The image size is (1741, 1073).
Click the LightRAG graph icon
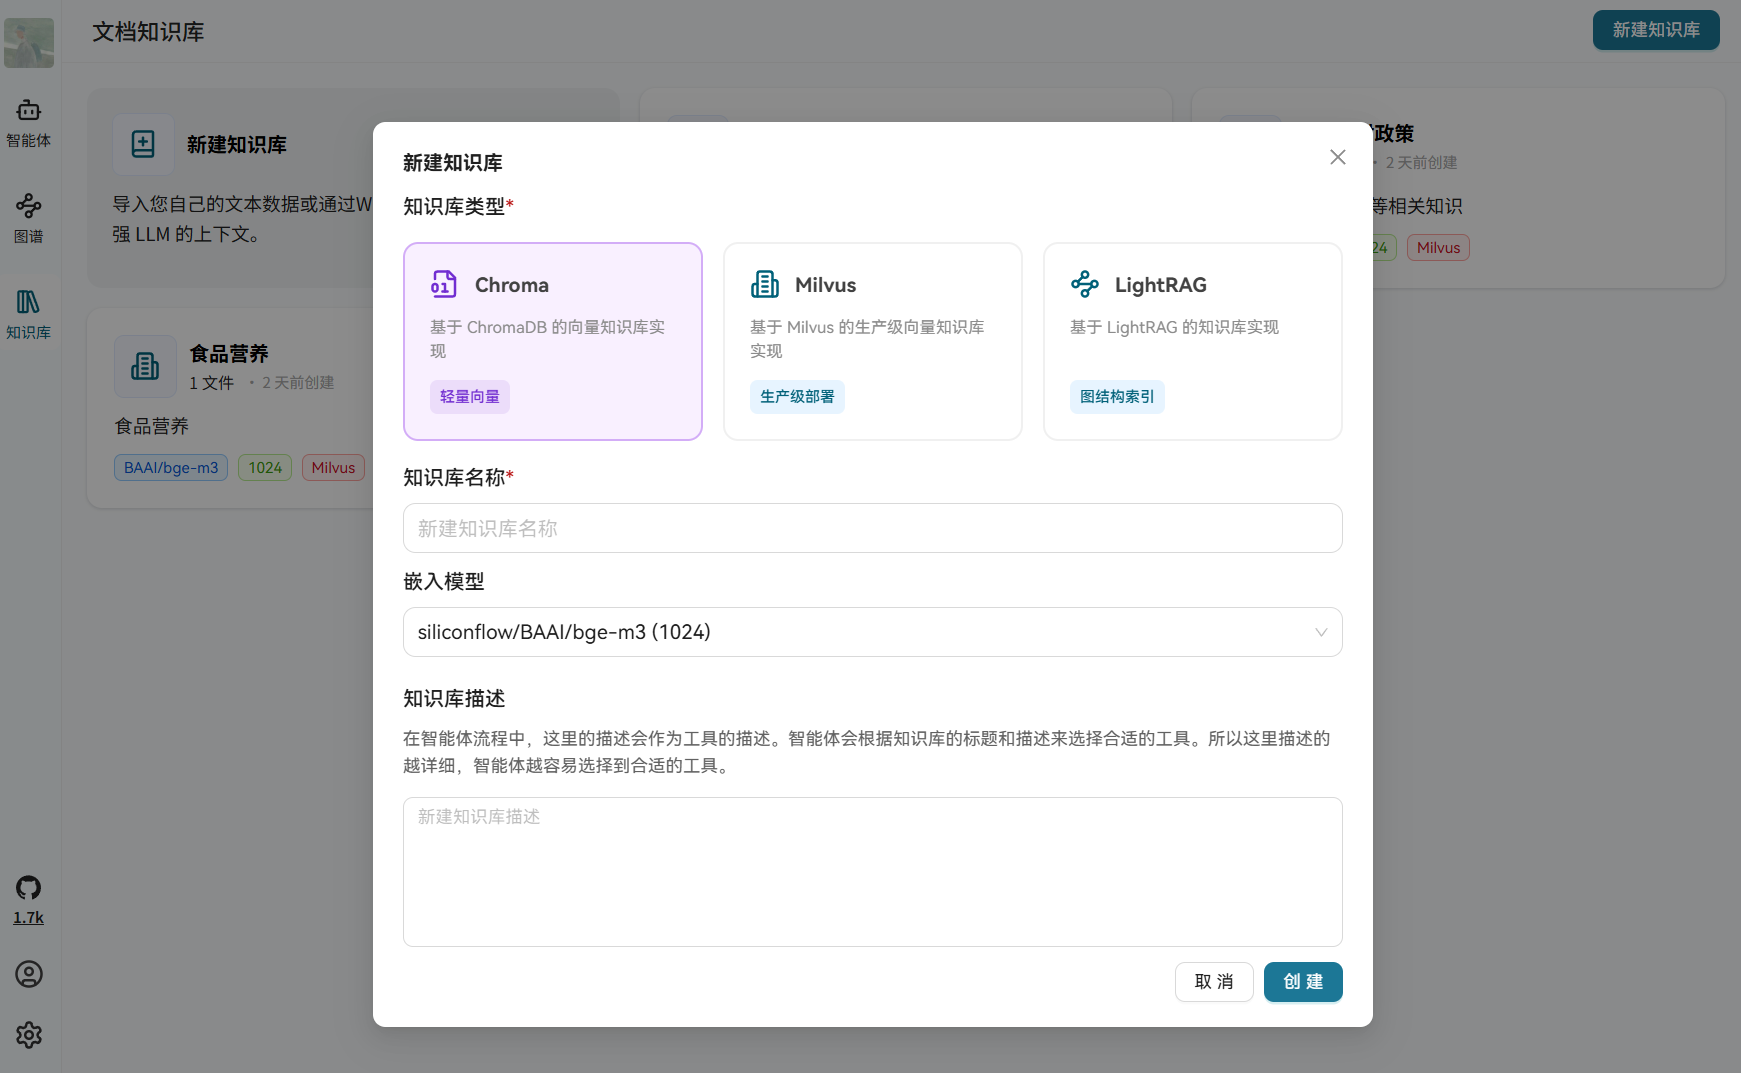point(1085,285)
